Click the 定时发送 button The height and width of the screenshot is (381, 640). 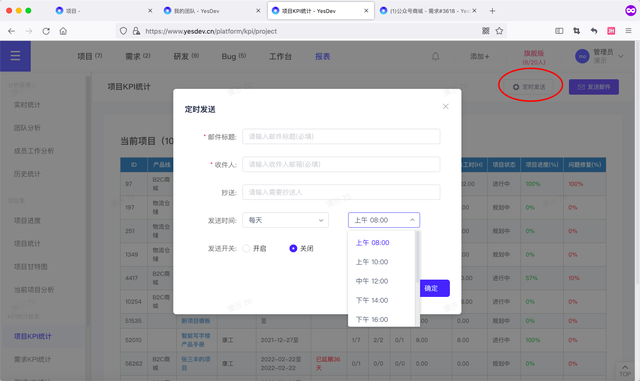pyautogui.click(x=529, y=87)
